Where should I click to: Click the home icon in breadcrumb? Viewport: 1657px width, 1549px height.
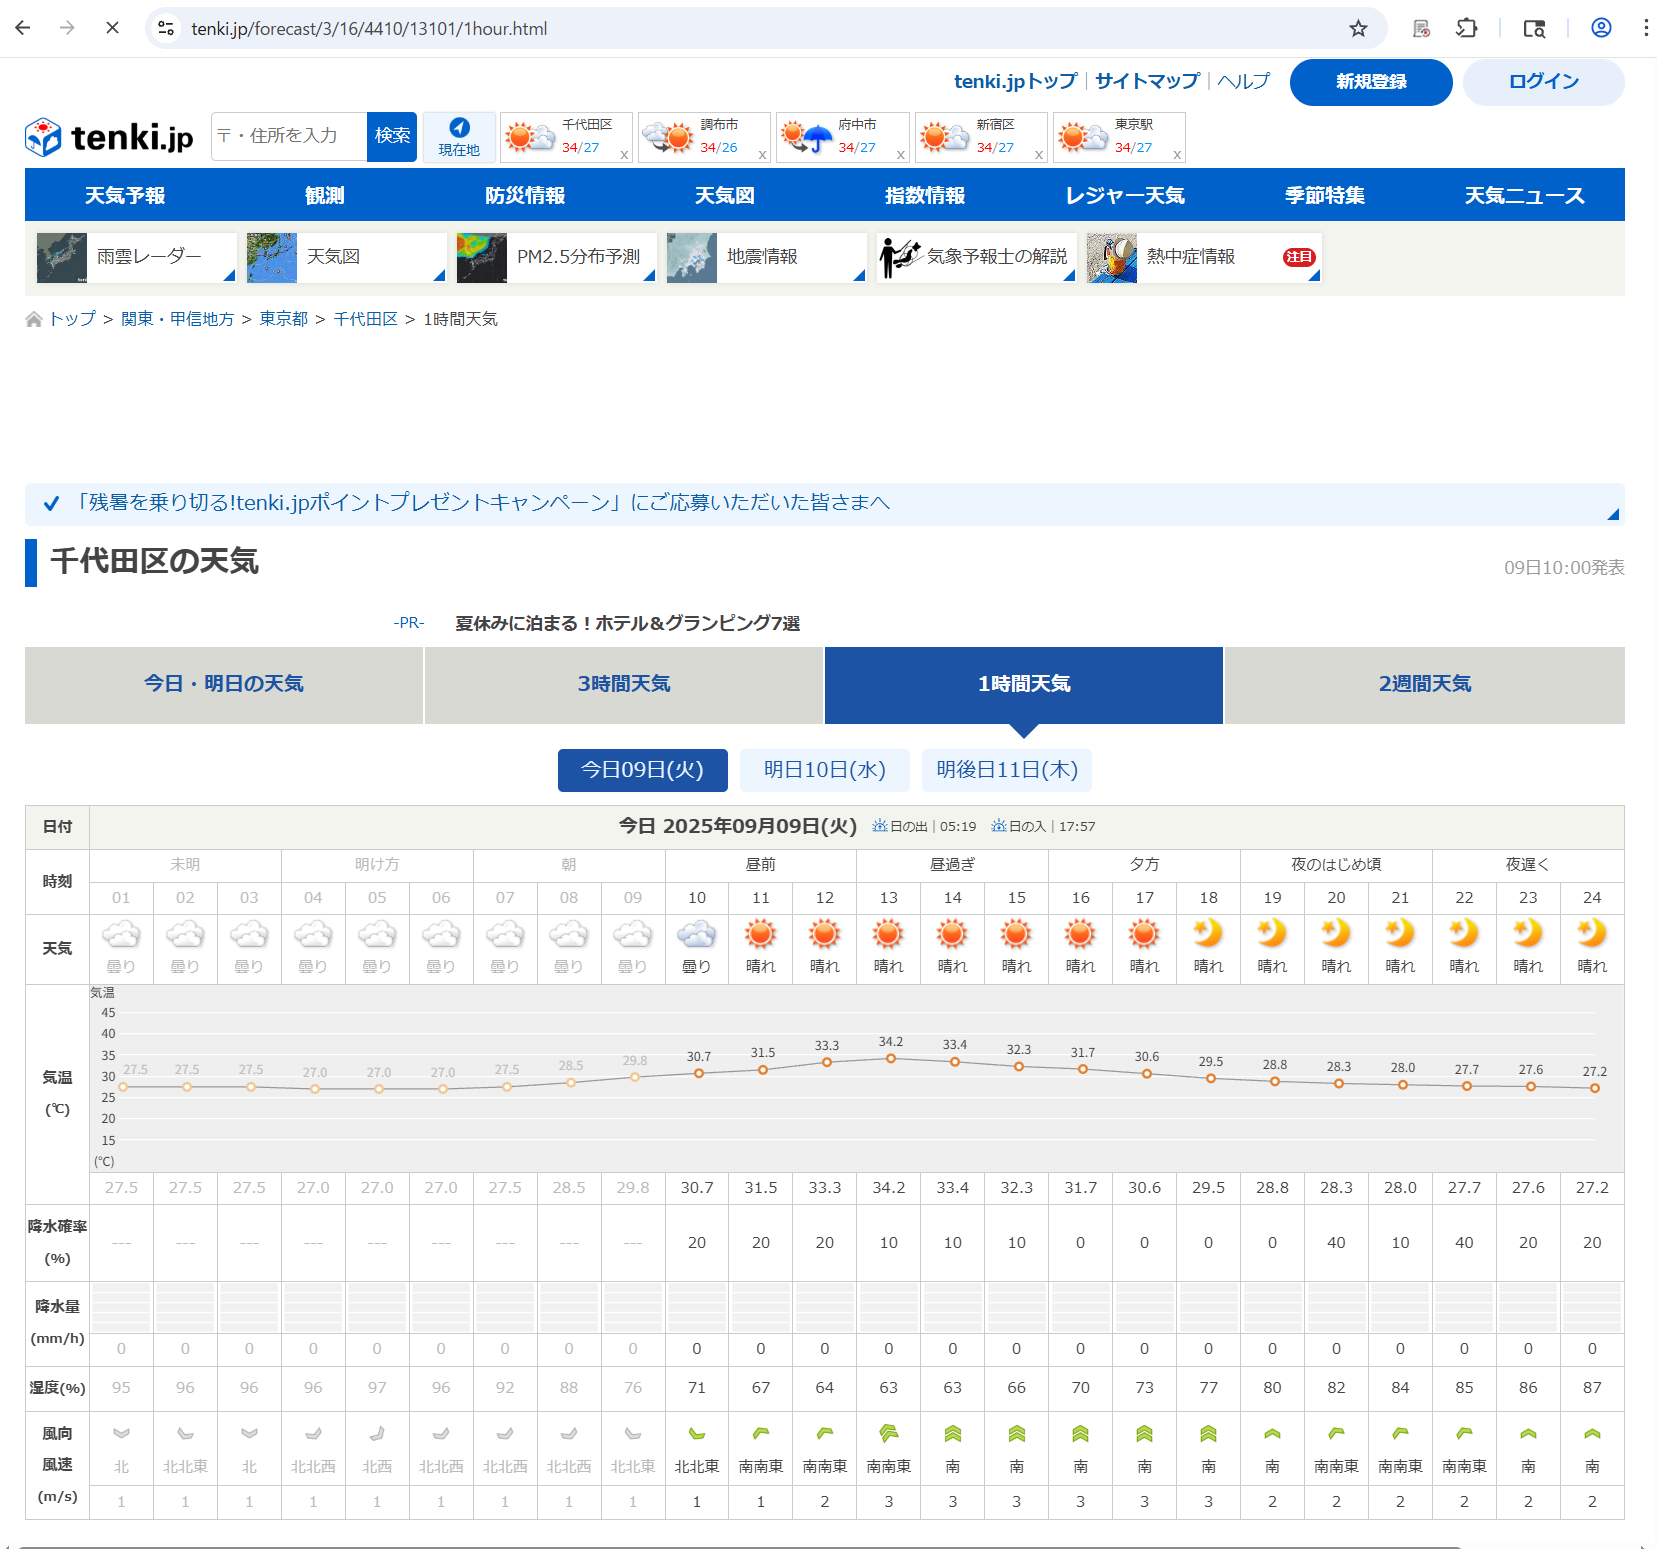pos(34,319)
